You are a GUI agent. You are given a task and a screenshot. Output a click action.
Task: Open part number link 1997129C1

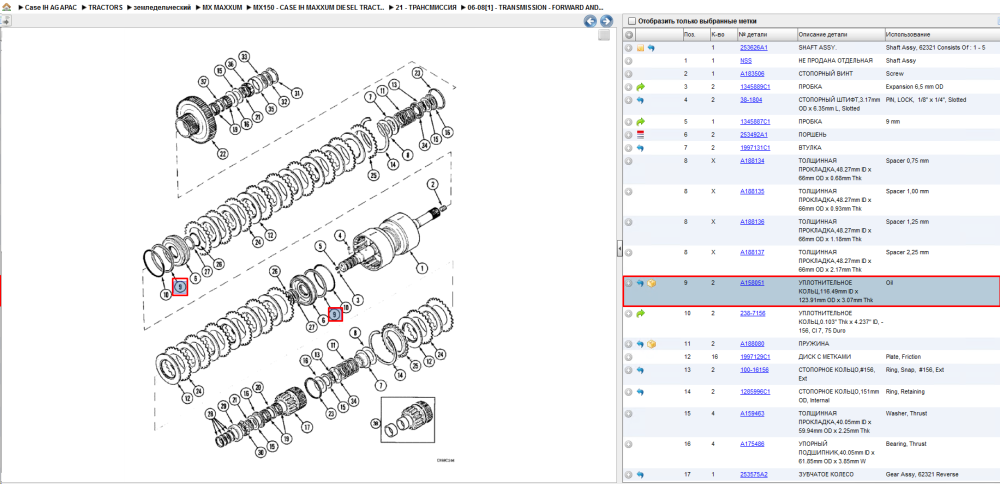755,356
